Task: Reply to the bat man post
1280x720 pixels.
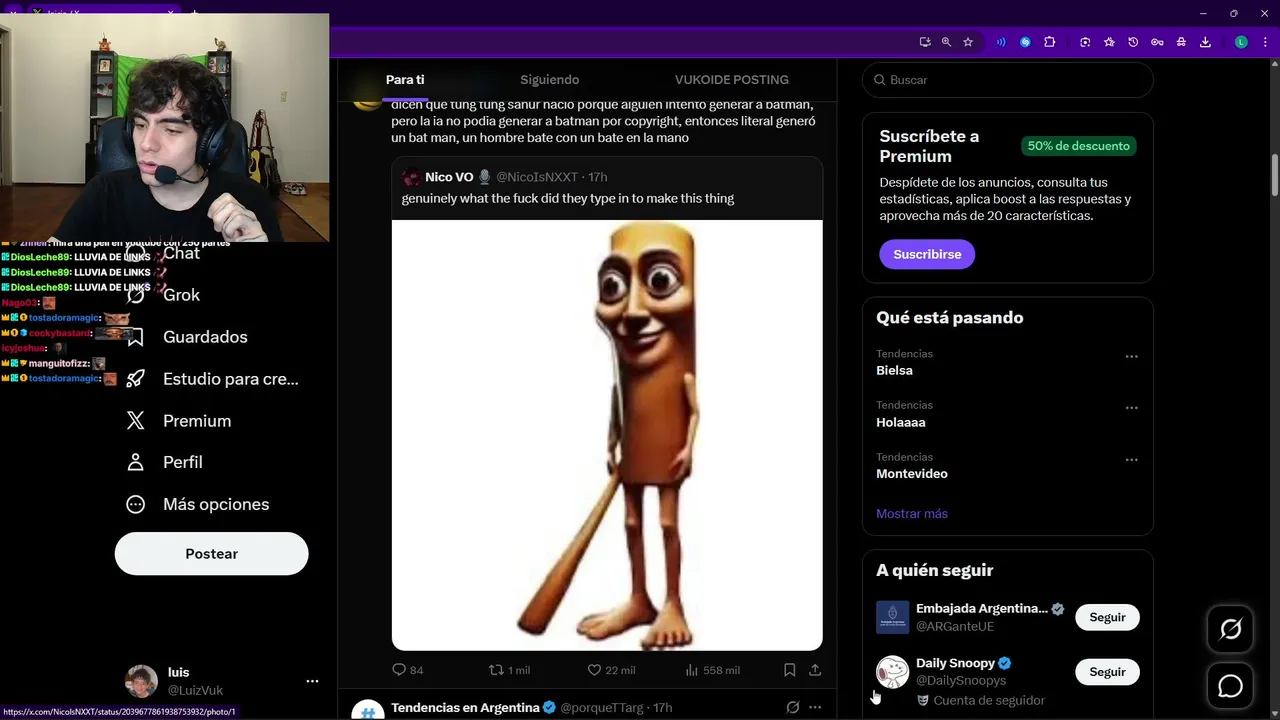Action: pos(399,670)
